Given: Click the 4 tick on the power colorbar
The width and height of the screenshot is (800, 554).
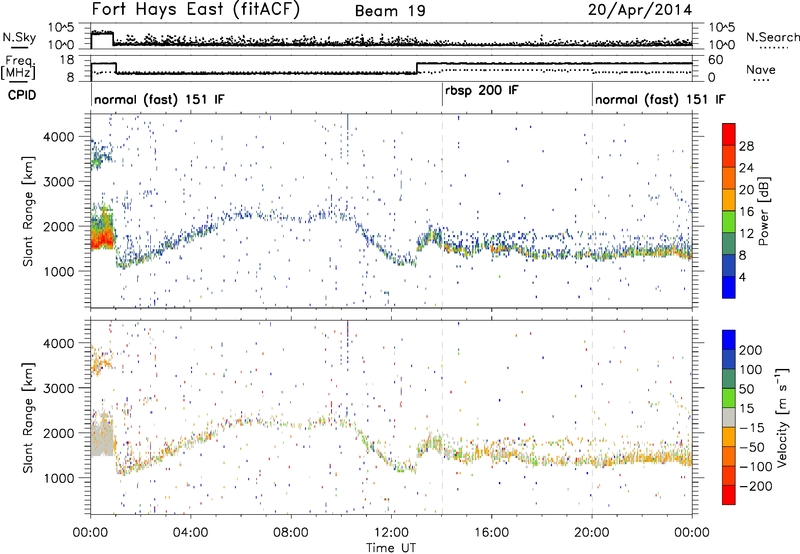Looking at the screenshot, I should [x=742, y=277].
